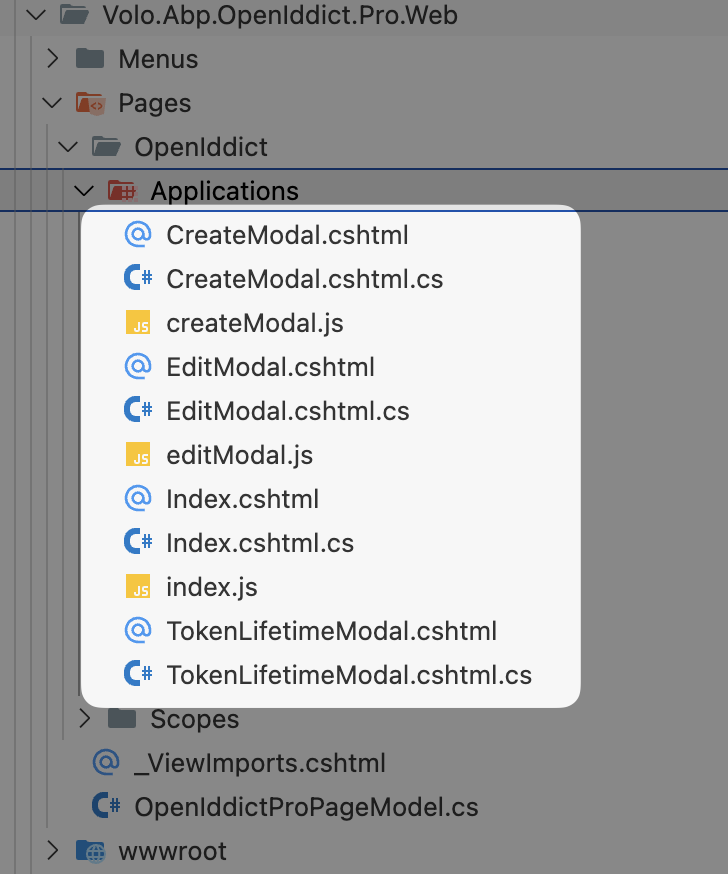
Task: Click the C# icon beside Index.cshtml.cs
Action: coord(137,543)
